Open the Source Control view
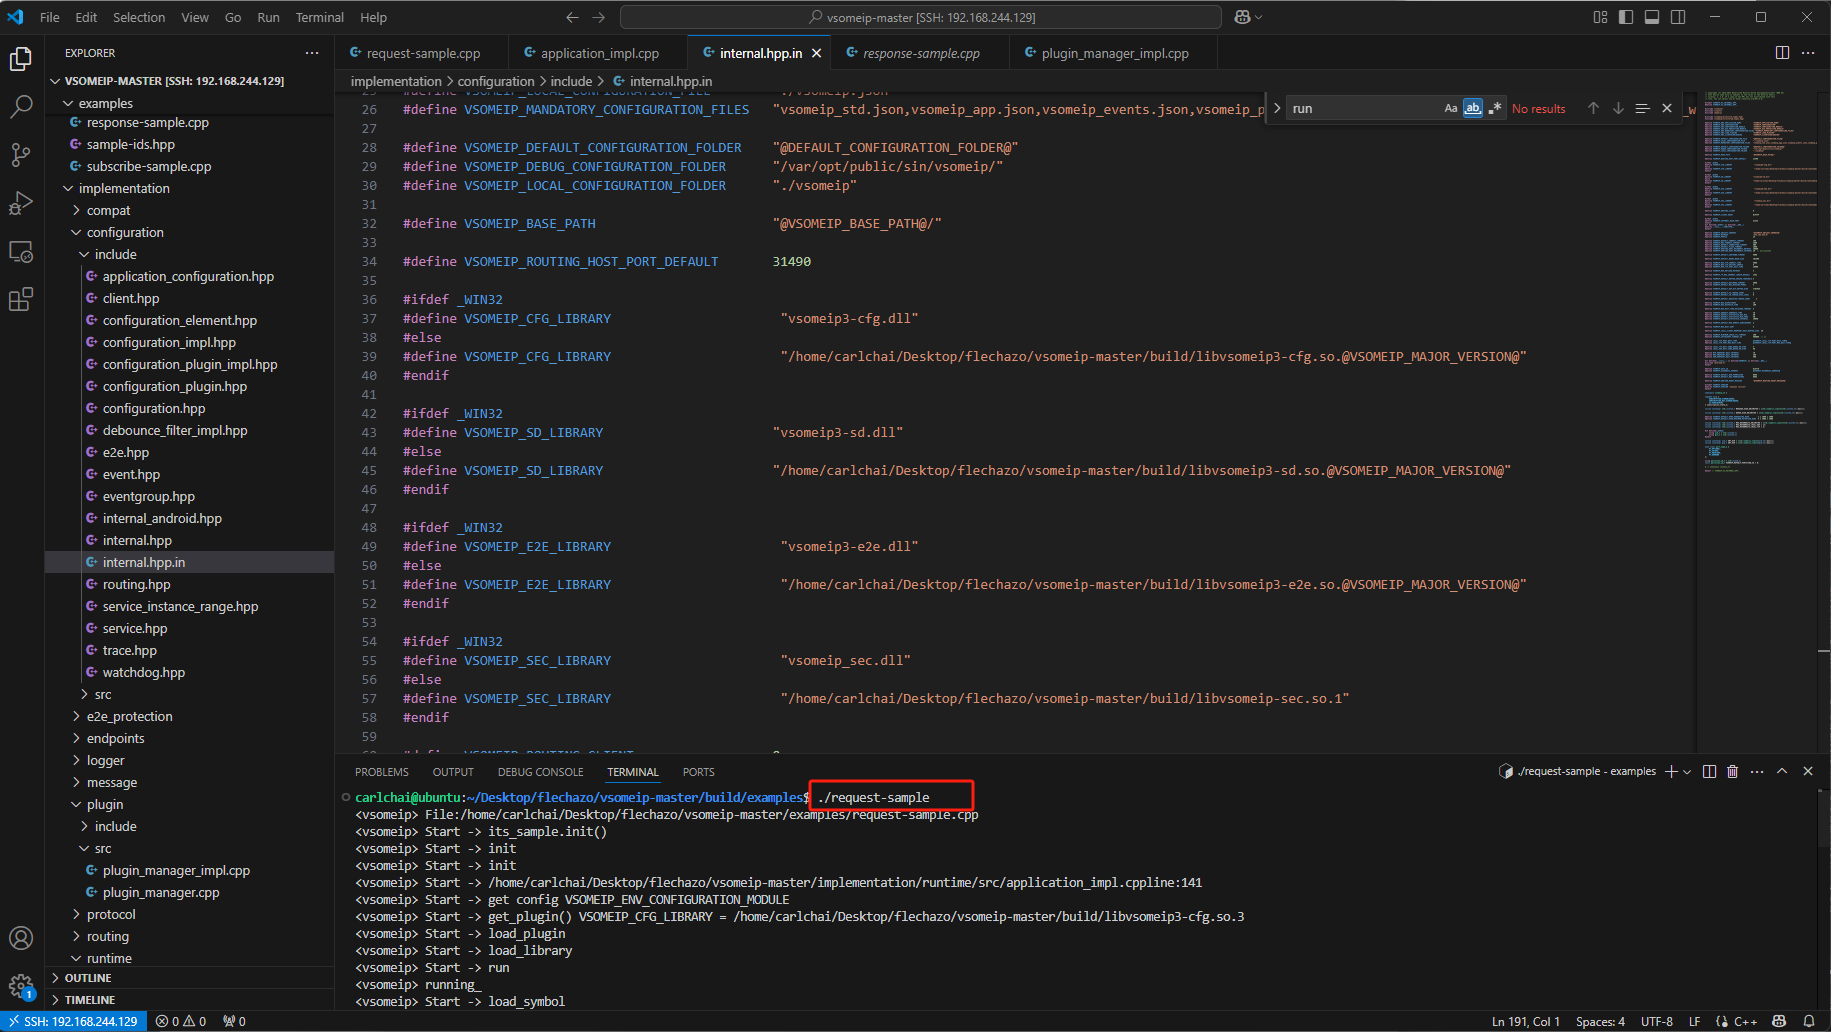The width and height of the screenshot is (1831, 1032). 21,155
